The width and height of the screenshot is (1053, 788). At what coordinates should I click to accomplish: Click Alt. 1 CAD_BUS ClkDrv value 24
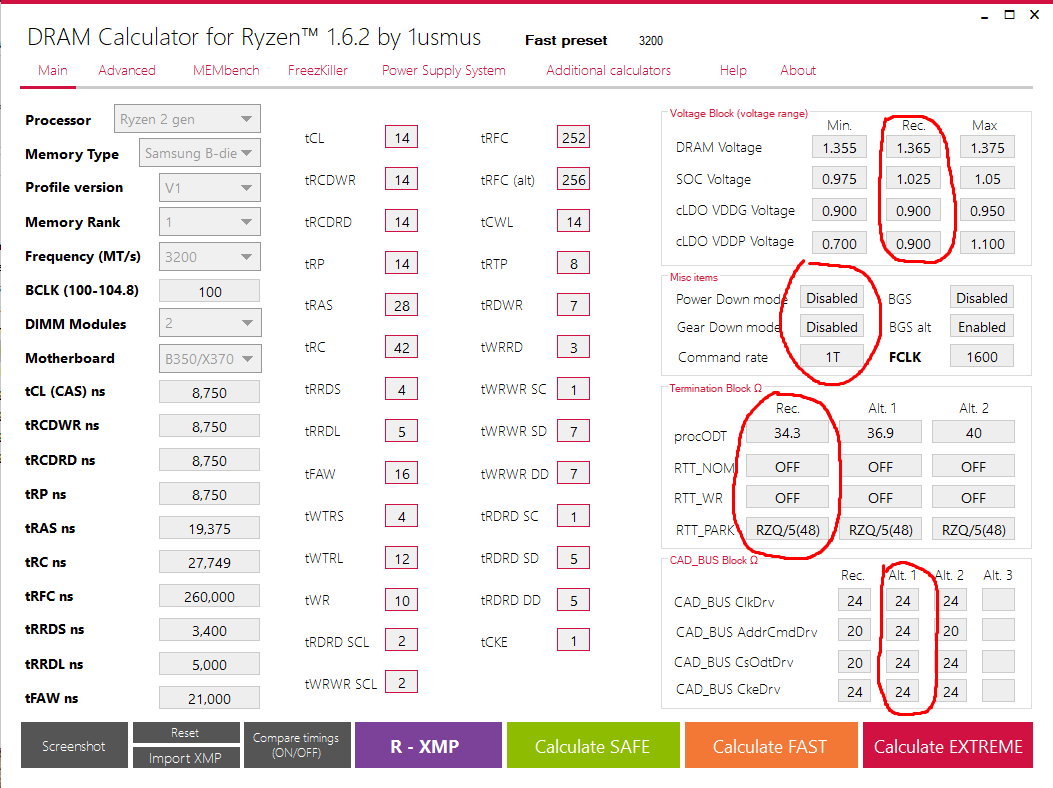click(x=903, y=601)
